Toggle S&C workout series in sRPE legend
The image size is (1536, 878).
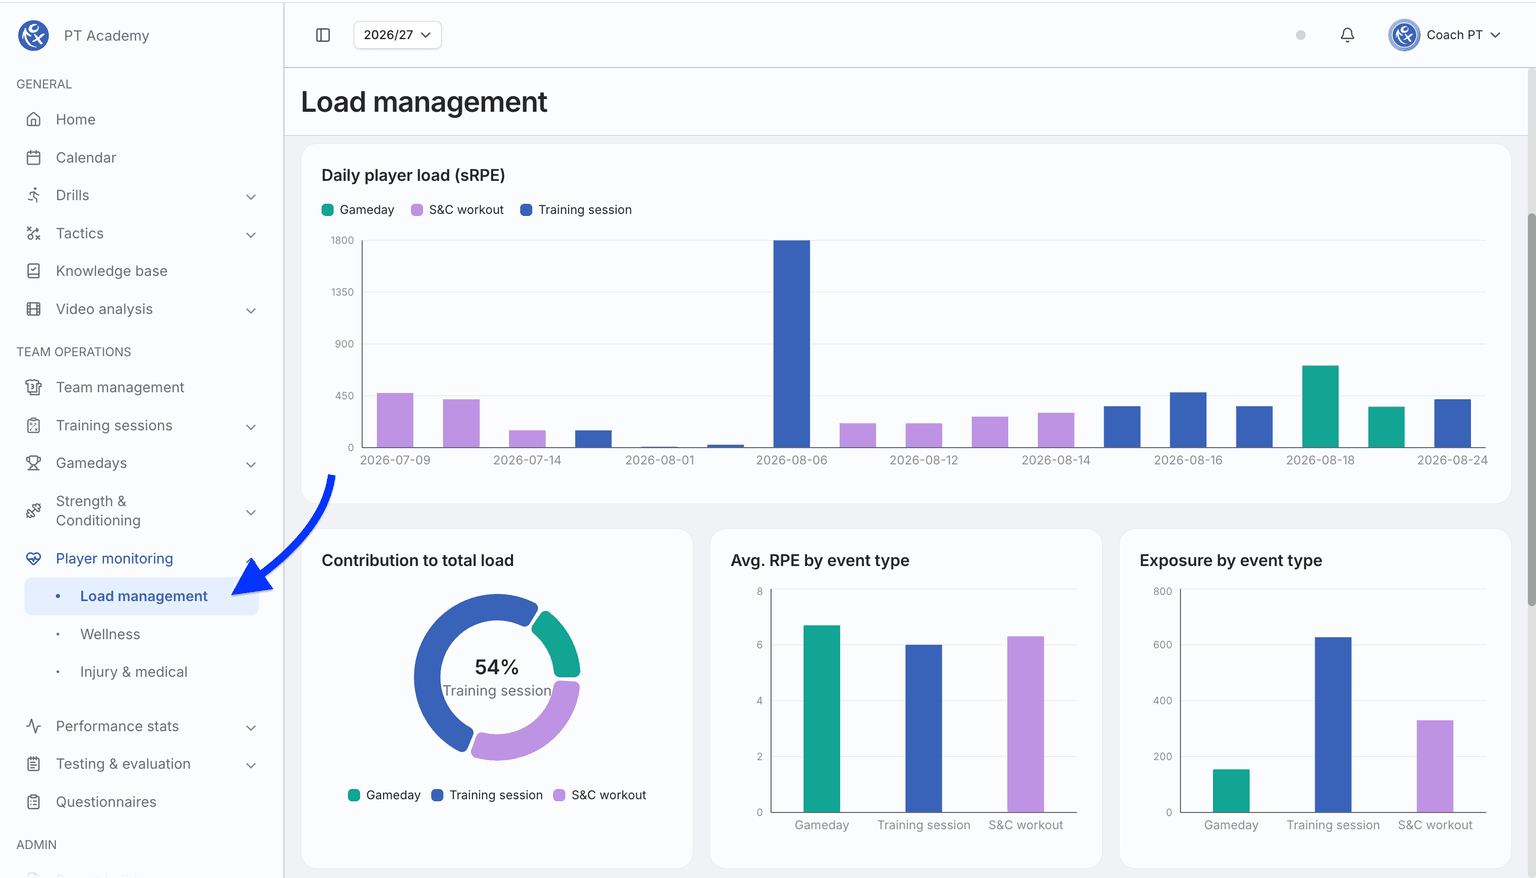click(457, 210)
